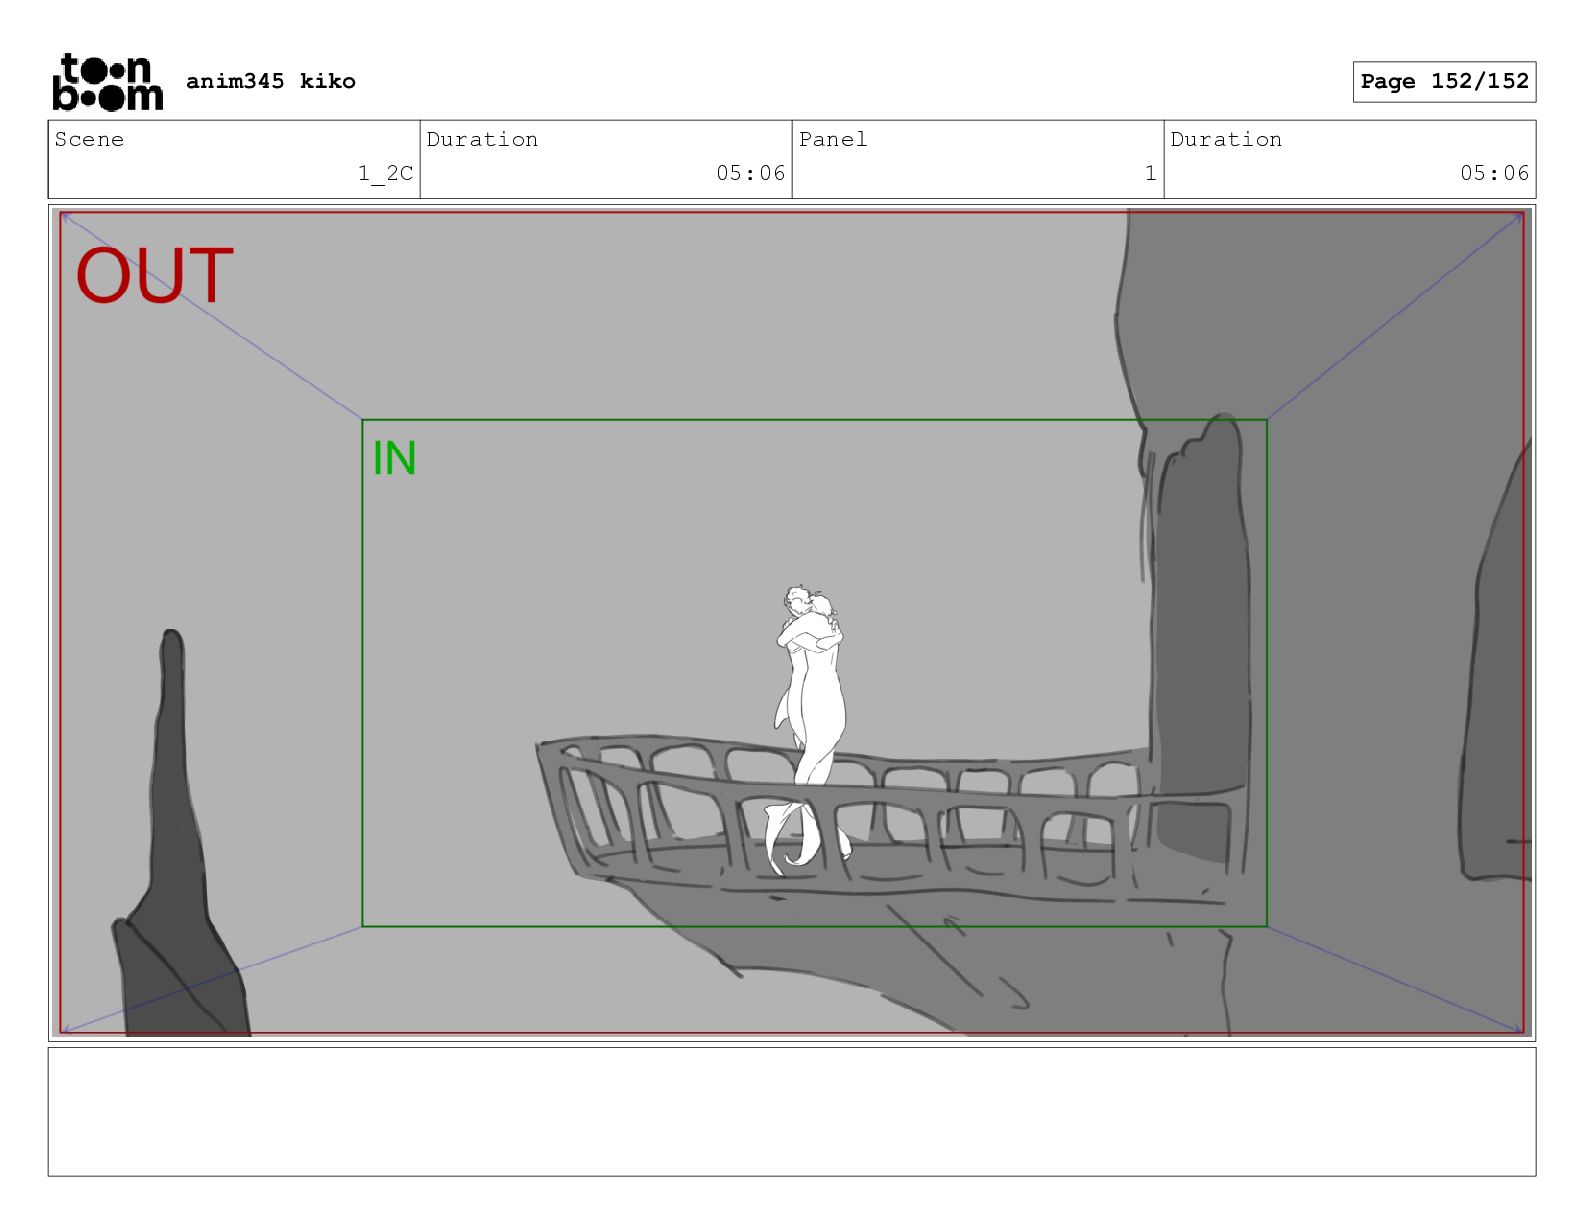The image size is (1584, 1224).
Task: Select the panel duration value '05:06' in the last column
Action: click(x=1494, y=173)
